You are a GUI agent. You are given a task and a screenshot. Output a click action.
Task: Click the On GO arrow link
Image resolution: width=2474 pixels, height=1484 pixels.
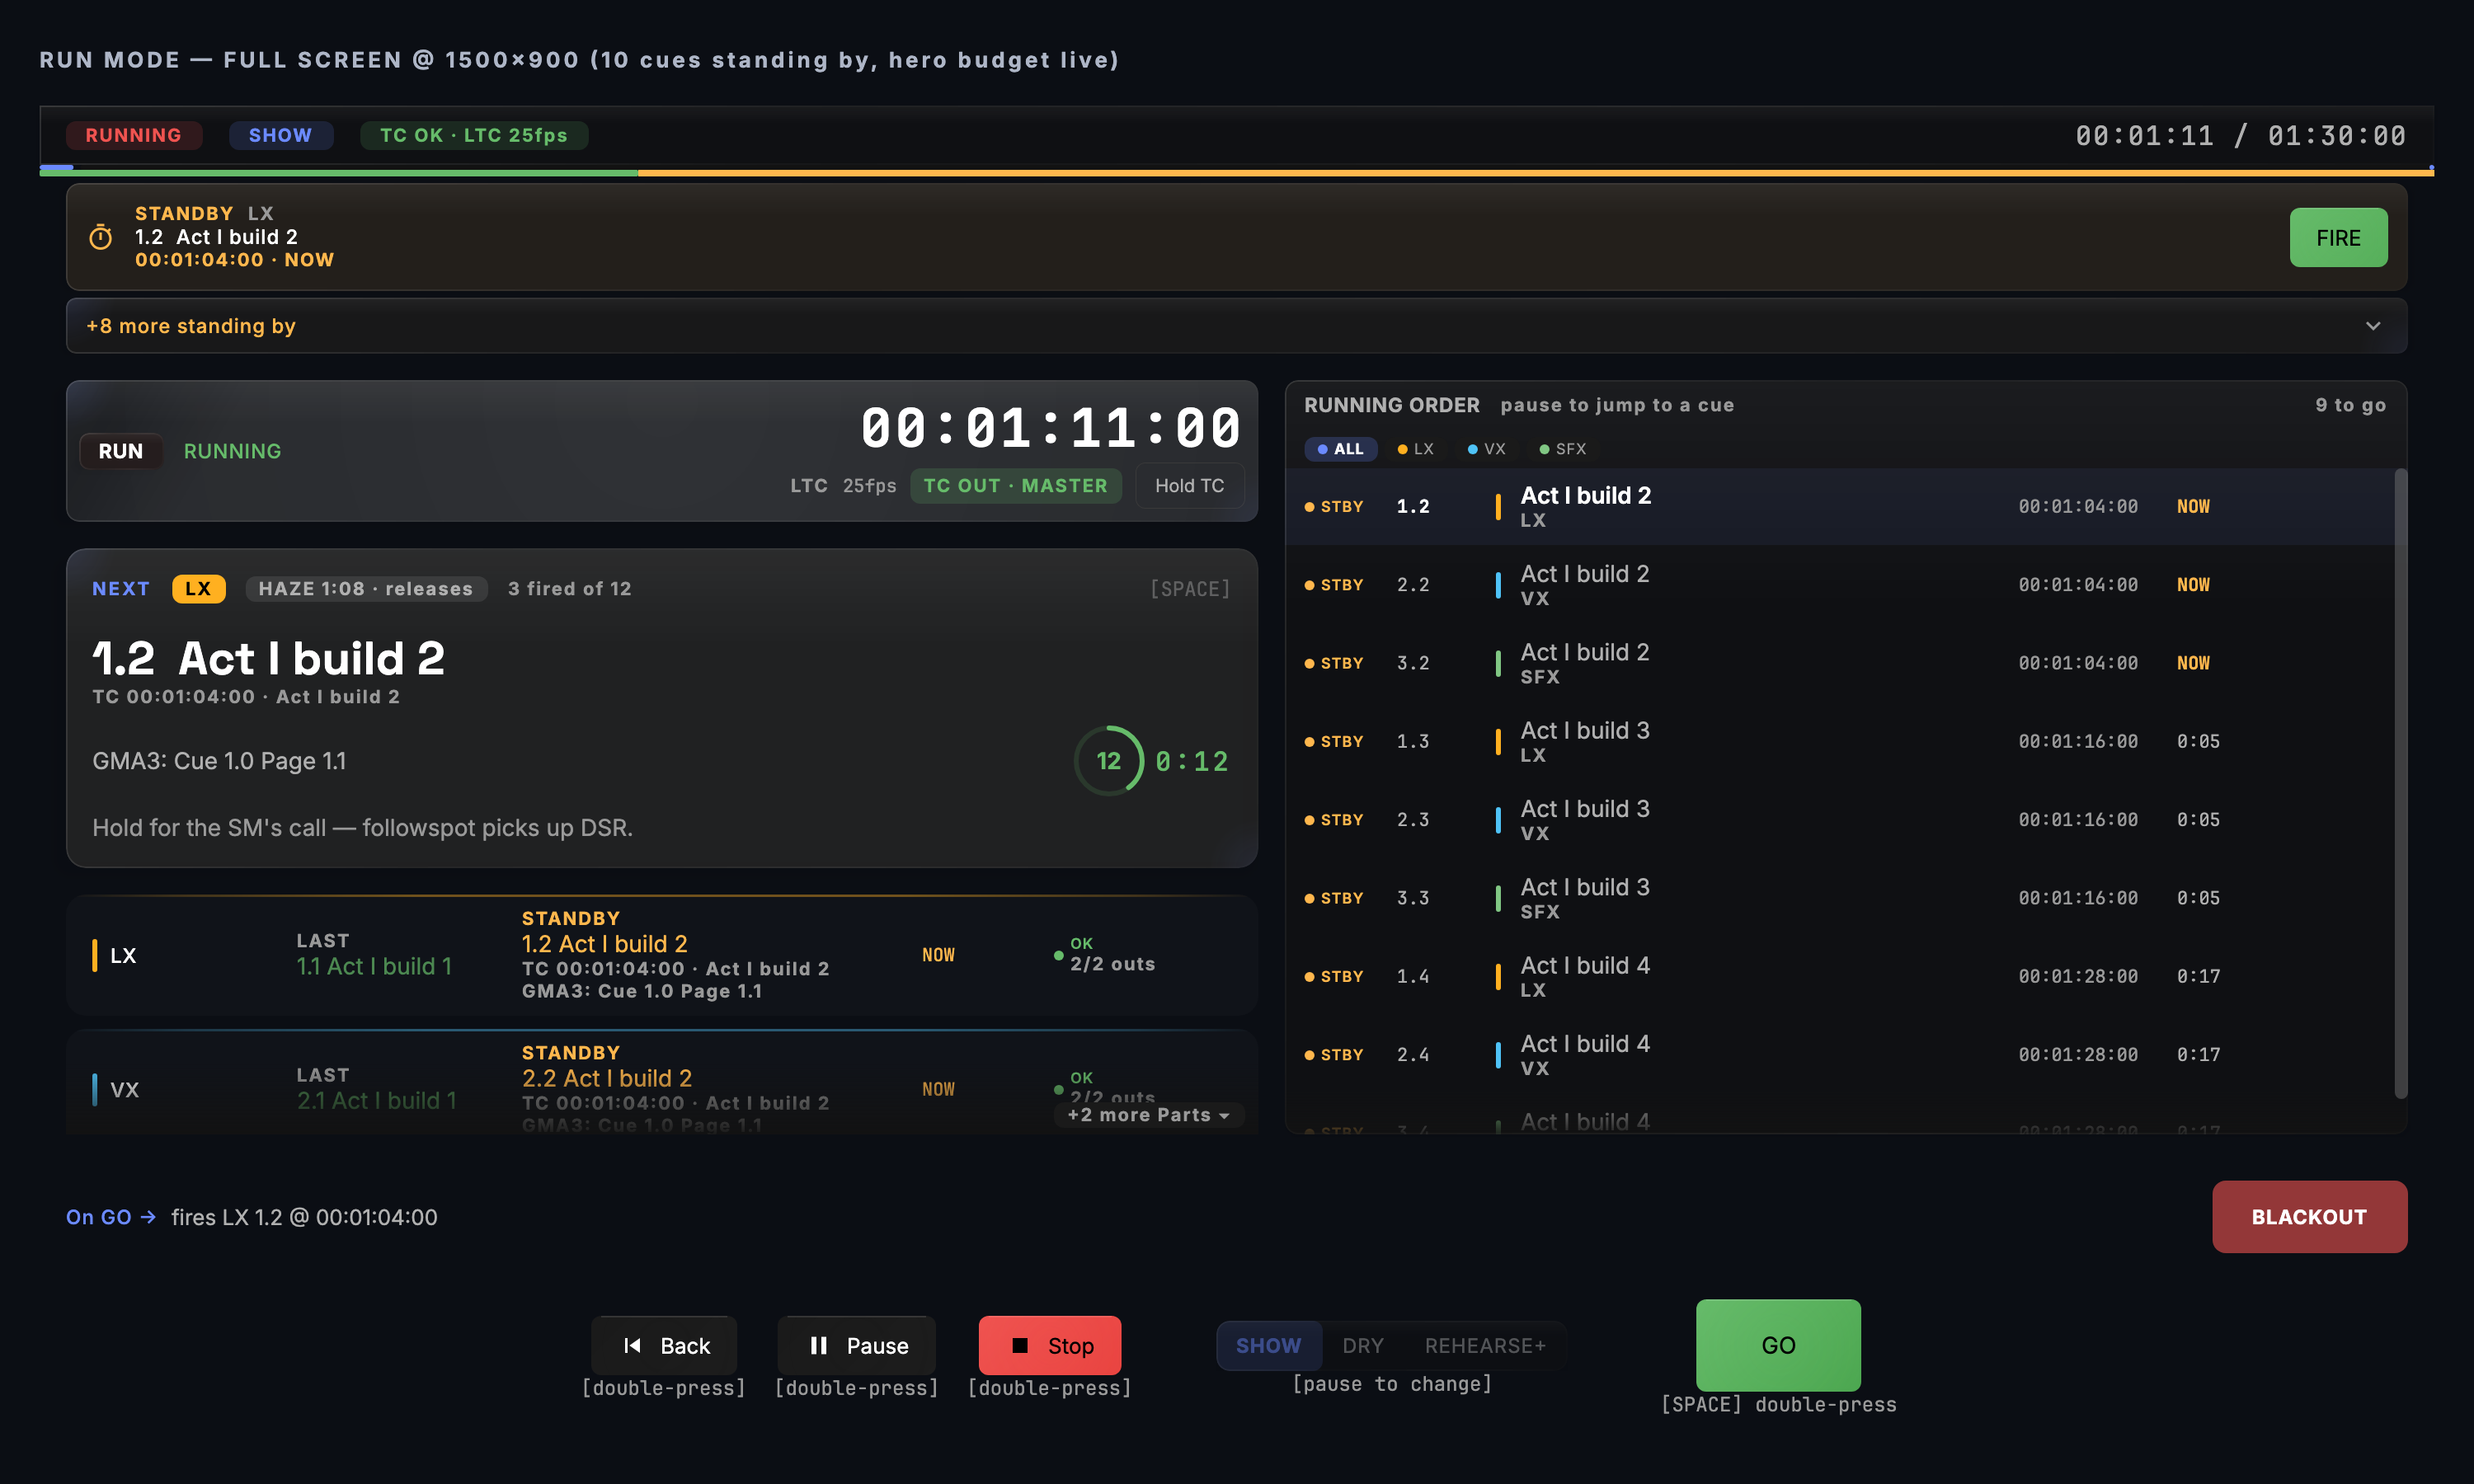pyautogui.click(x=111, y=1217)
